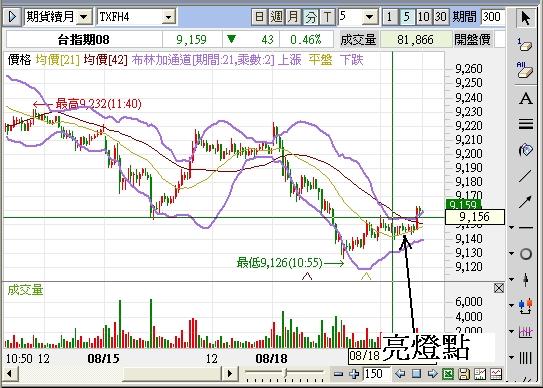The image size is (543, 388).
Task: Select the straight line drawing tool
Action: coord(525,176)
